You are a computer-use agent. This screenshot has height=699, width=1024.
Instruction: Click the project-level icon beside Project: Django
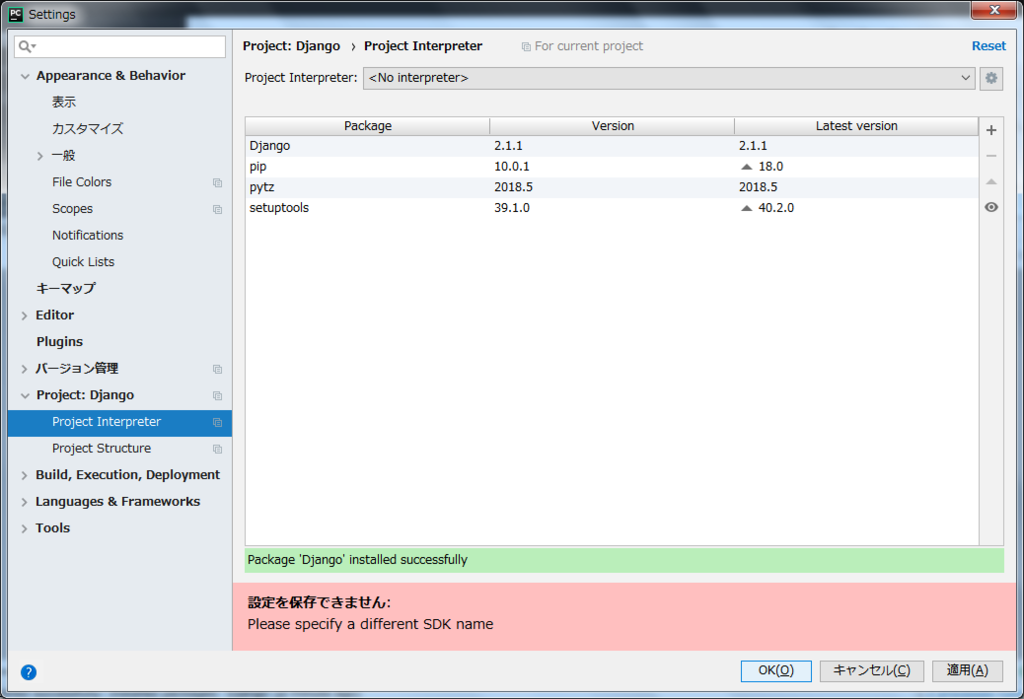217,396
